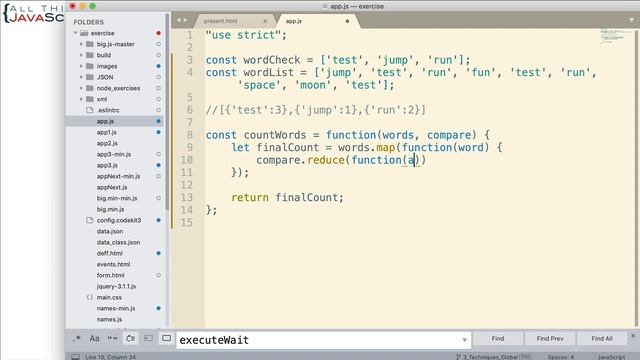The width and height of the screenshot is (640, 360).
Task: Close the present.html tab
Action: 265,21
